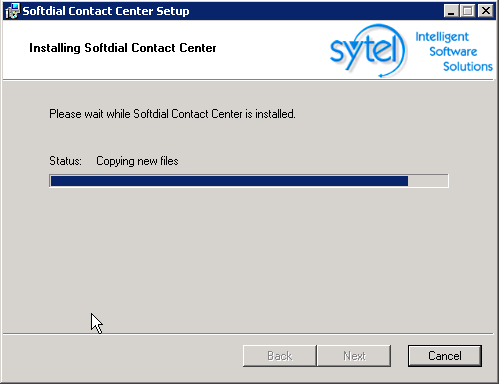Click the Softdial Contact Center Setup title text
The image size is (499, 385).
coord(106,11)
